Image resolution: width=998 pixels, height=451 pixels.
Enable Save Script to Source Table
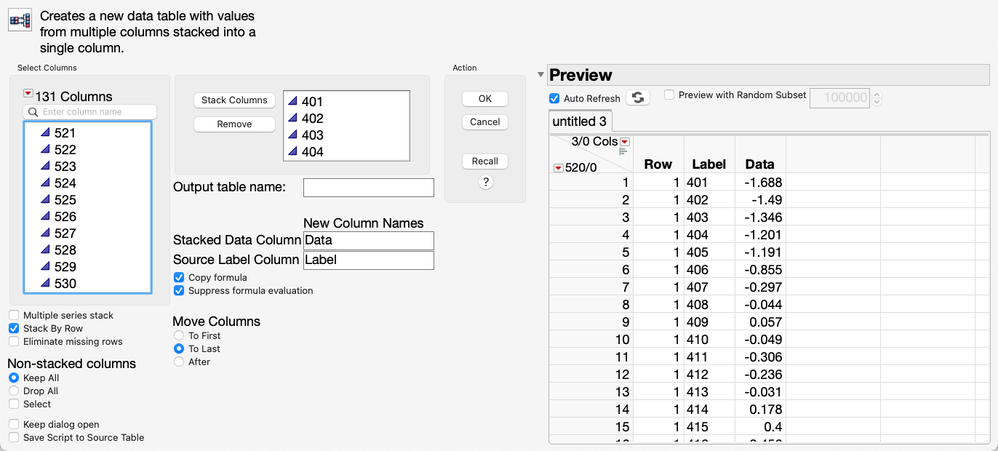pos(14,438)
